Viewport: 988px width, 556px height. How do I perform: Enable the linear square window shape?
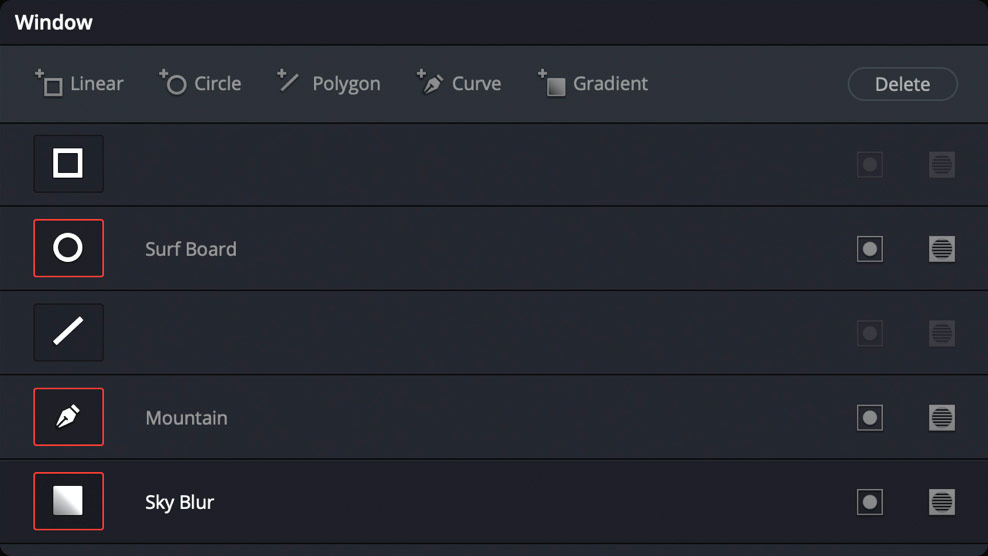(x=68, y=163)
